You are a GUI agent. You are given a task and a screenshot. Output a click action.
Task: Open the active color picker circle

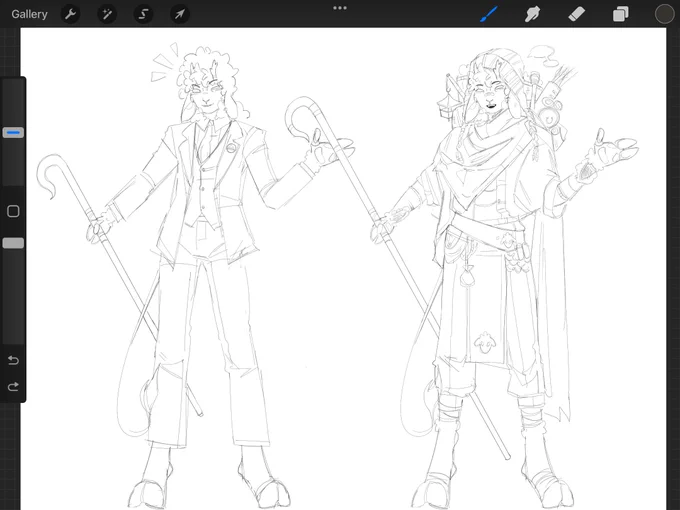pos(664,14)
